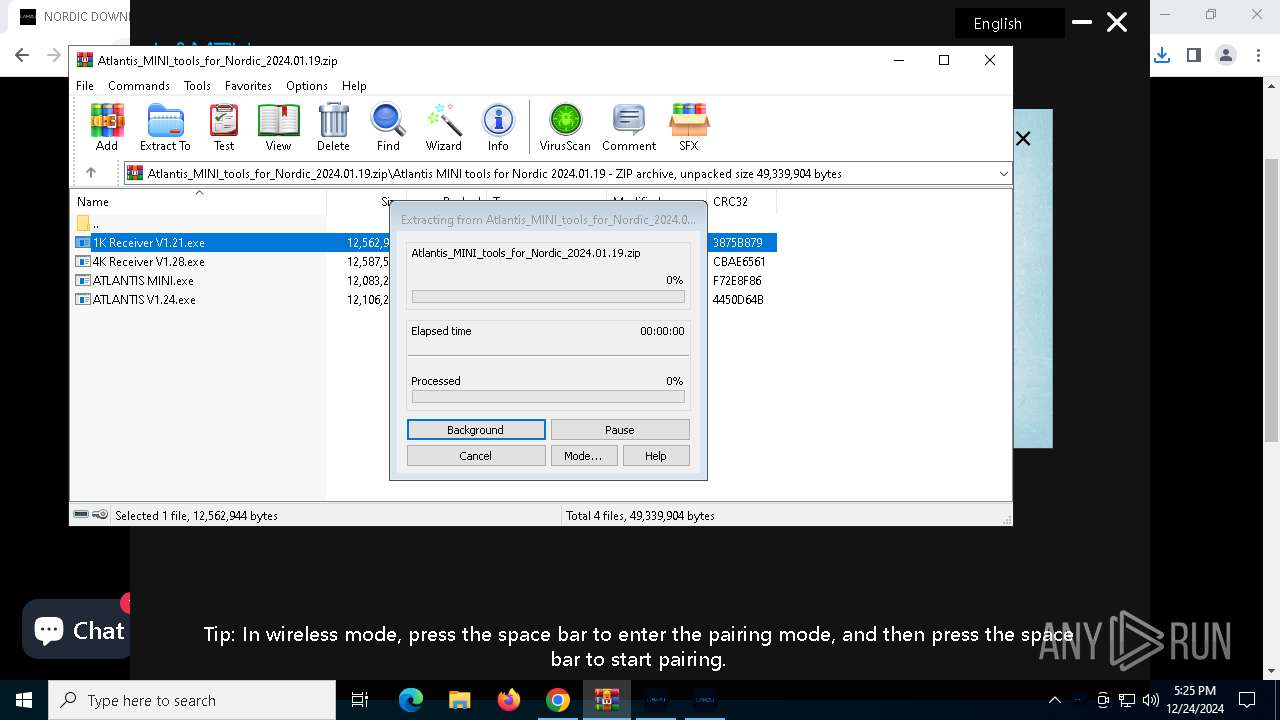Click CRC32 value 4450D64B

(x=739, y=300)
